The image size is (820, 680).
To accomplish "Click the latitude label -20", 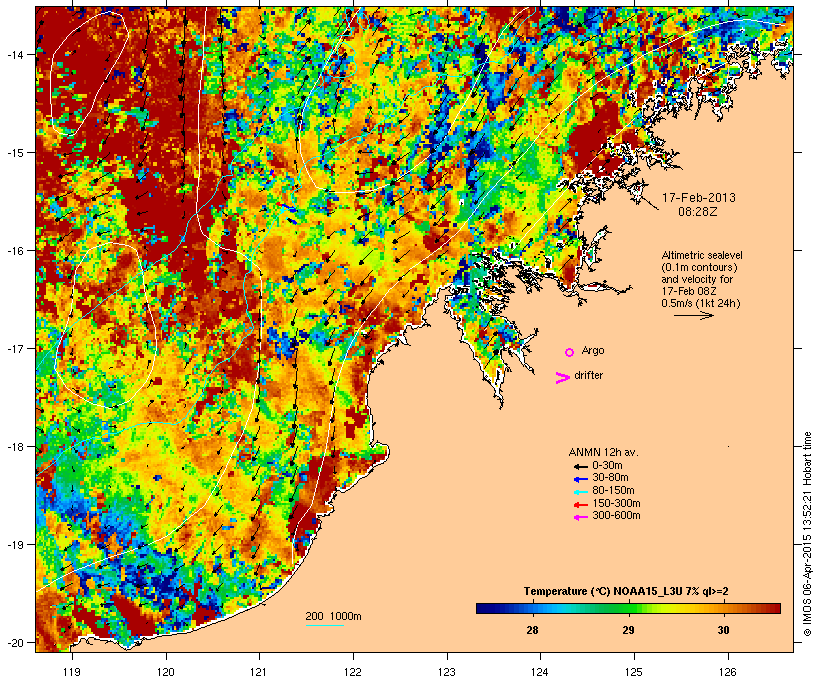I will click(14, 642).
